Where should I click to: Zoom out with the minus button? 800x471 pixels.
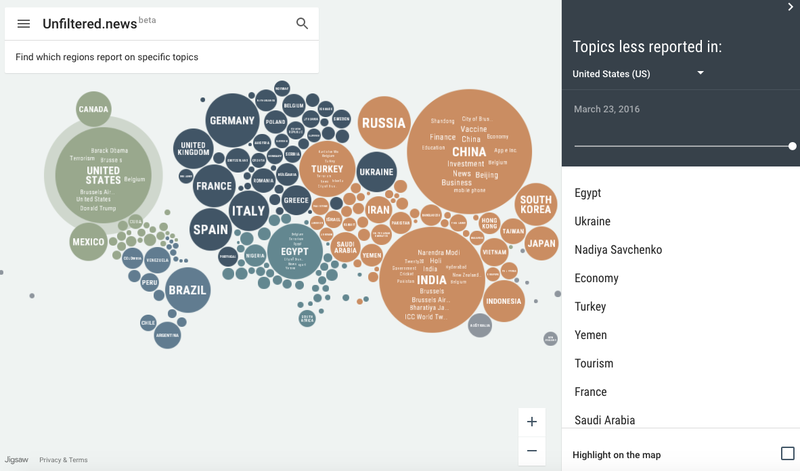click(532, 450)
